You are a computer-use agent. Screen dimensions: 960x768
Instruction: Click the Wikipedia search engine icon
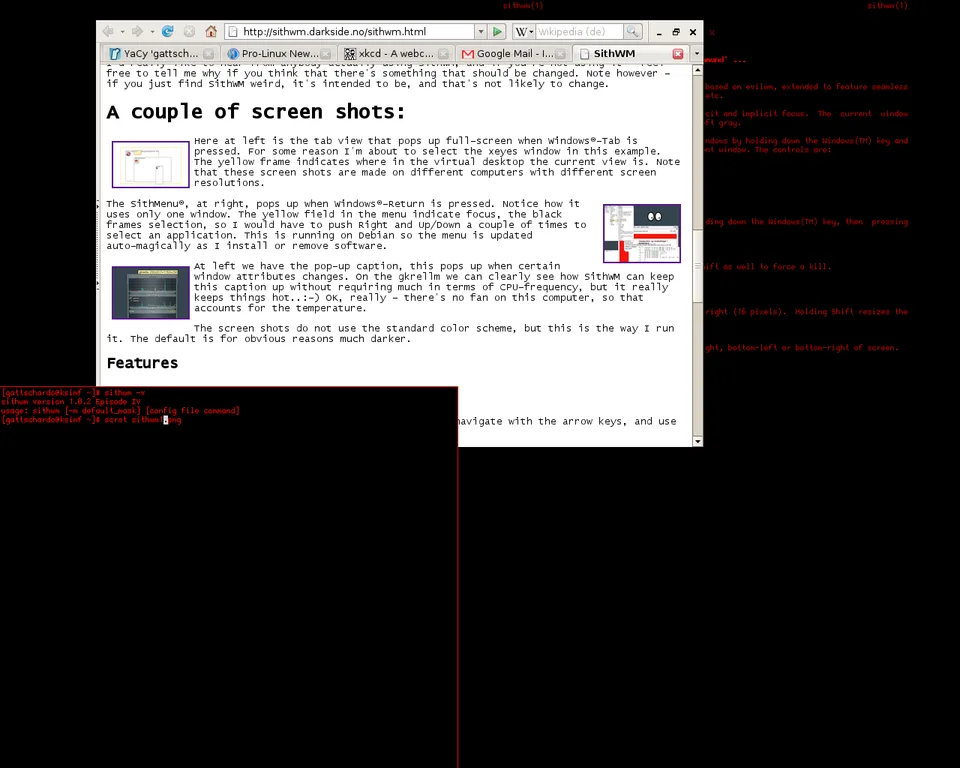(521, 31)
